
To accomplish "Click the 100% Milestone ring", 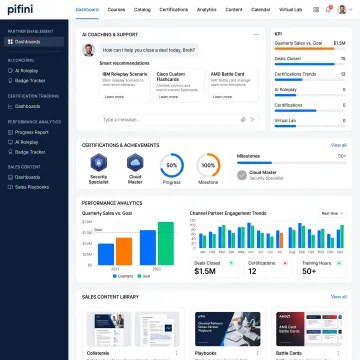I will [x=208, y=165].
